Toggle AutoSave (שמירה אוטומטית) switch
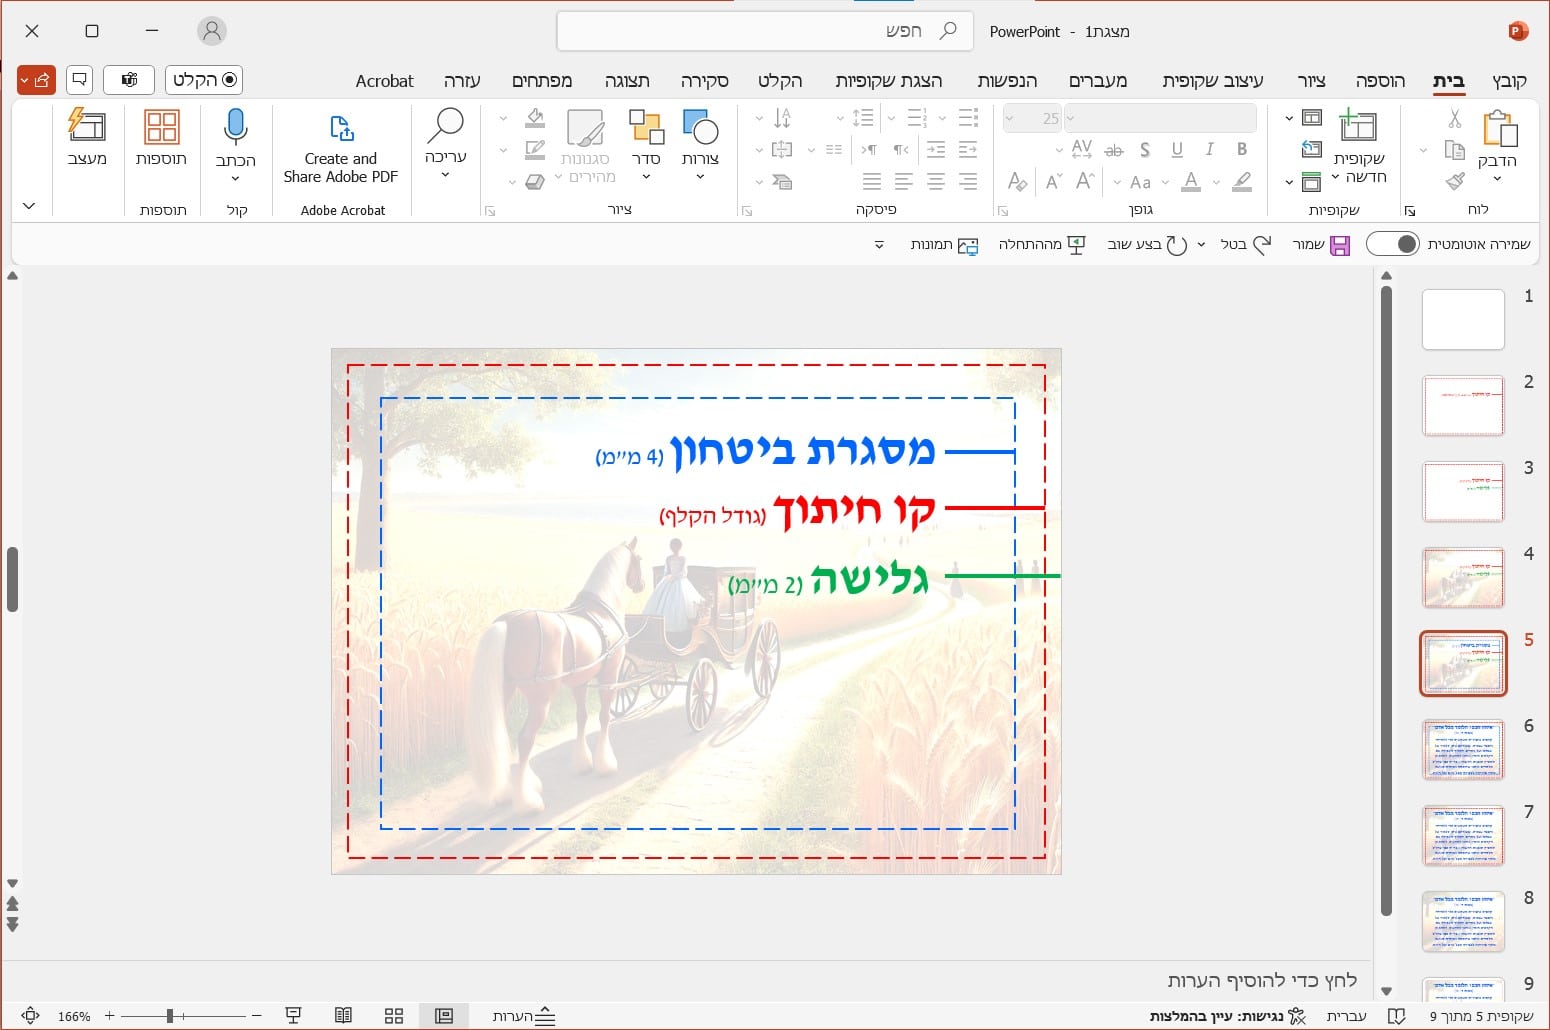This screenshot has width=1550, height=1030. [1393, 244]
